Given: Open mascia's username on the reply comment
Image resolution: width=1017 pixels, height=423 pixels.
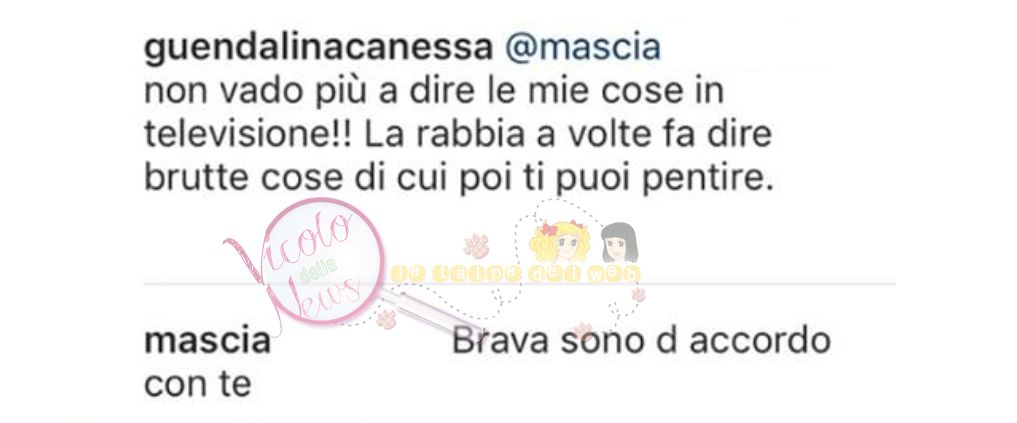Looking at the screenshot, I should pyautogui.click(x=207, y=341).
